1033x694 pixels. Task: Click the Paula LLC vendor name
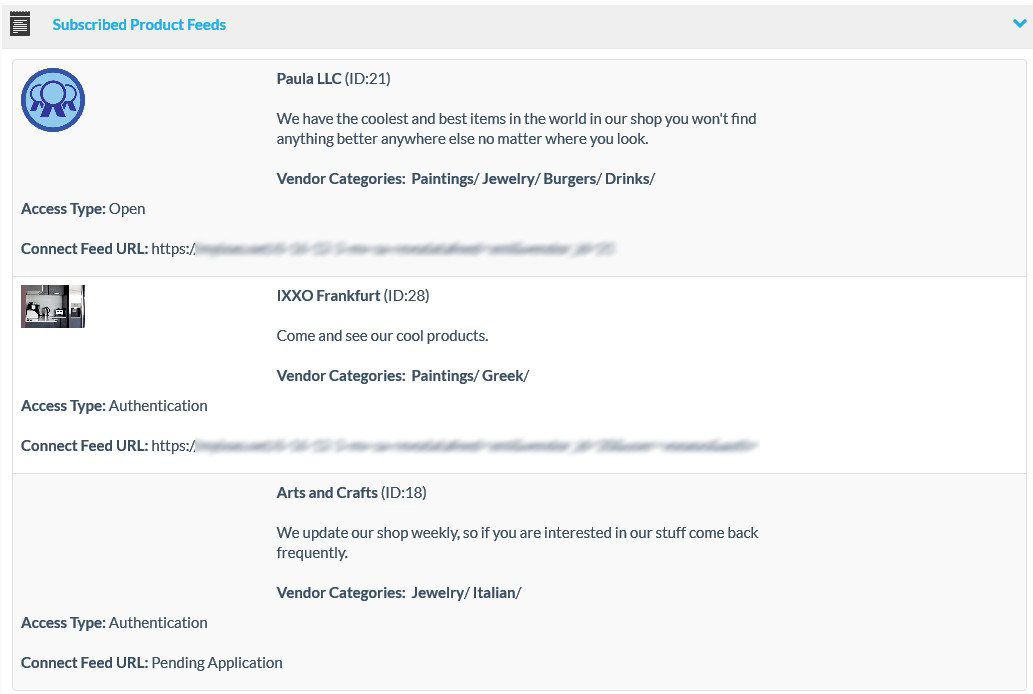[x=308, y=78]
